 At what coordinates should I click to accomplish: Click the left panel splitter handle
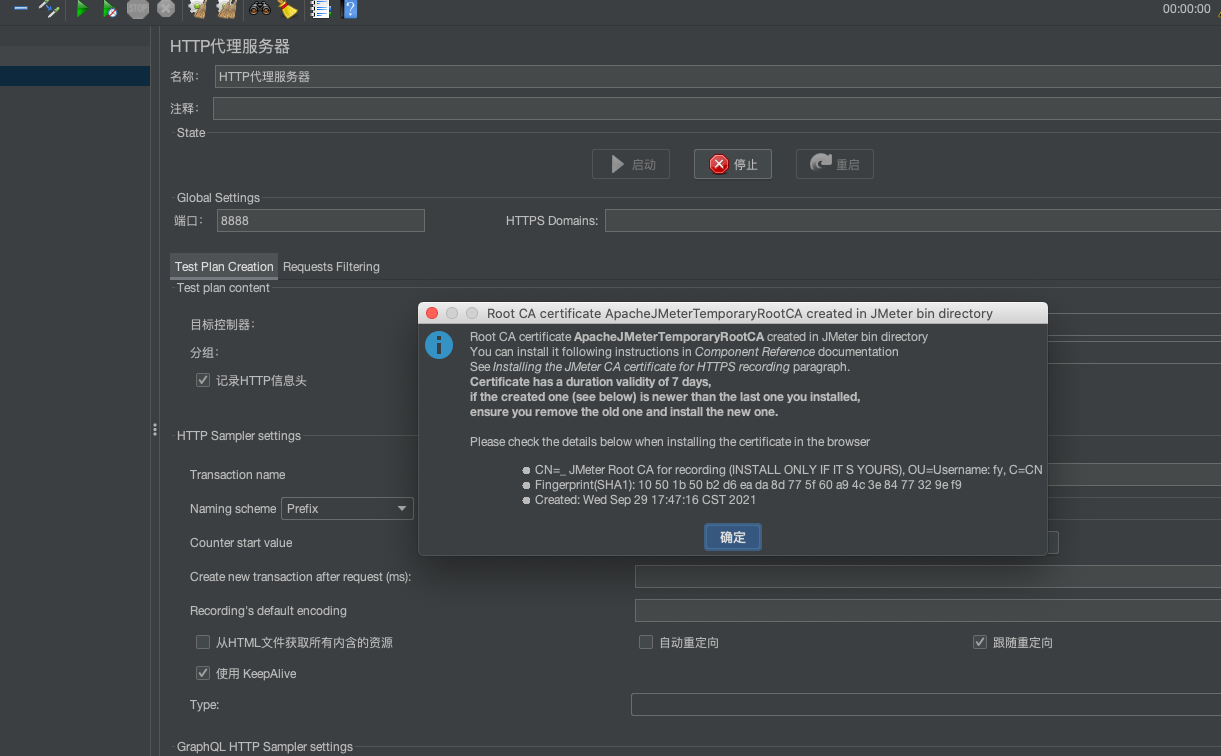coord(155,429)
